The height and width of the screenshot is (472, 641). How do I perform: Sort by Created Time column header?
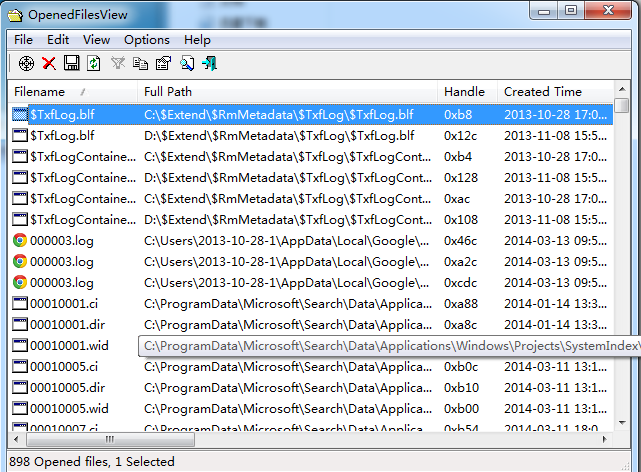point(555,92)
